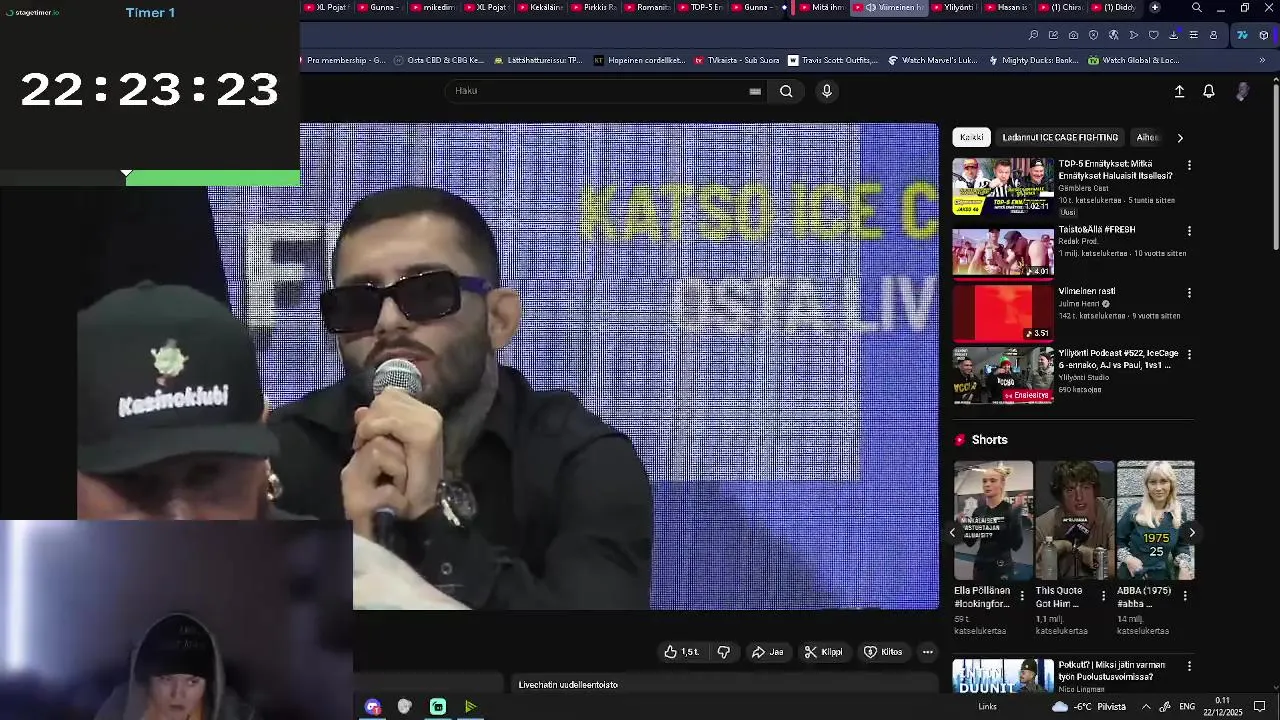This screenshot has width=1280, height=720.
Task: Click the browser toolbar find-in-page icon
Action: 1033,35
